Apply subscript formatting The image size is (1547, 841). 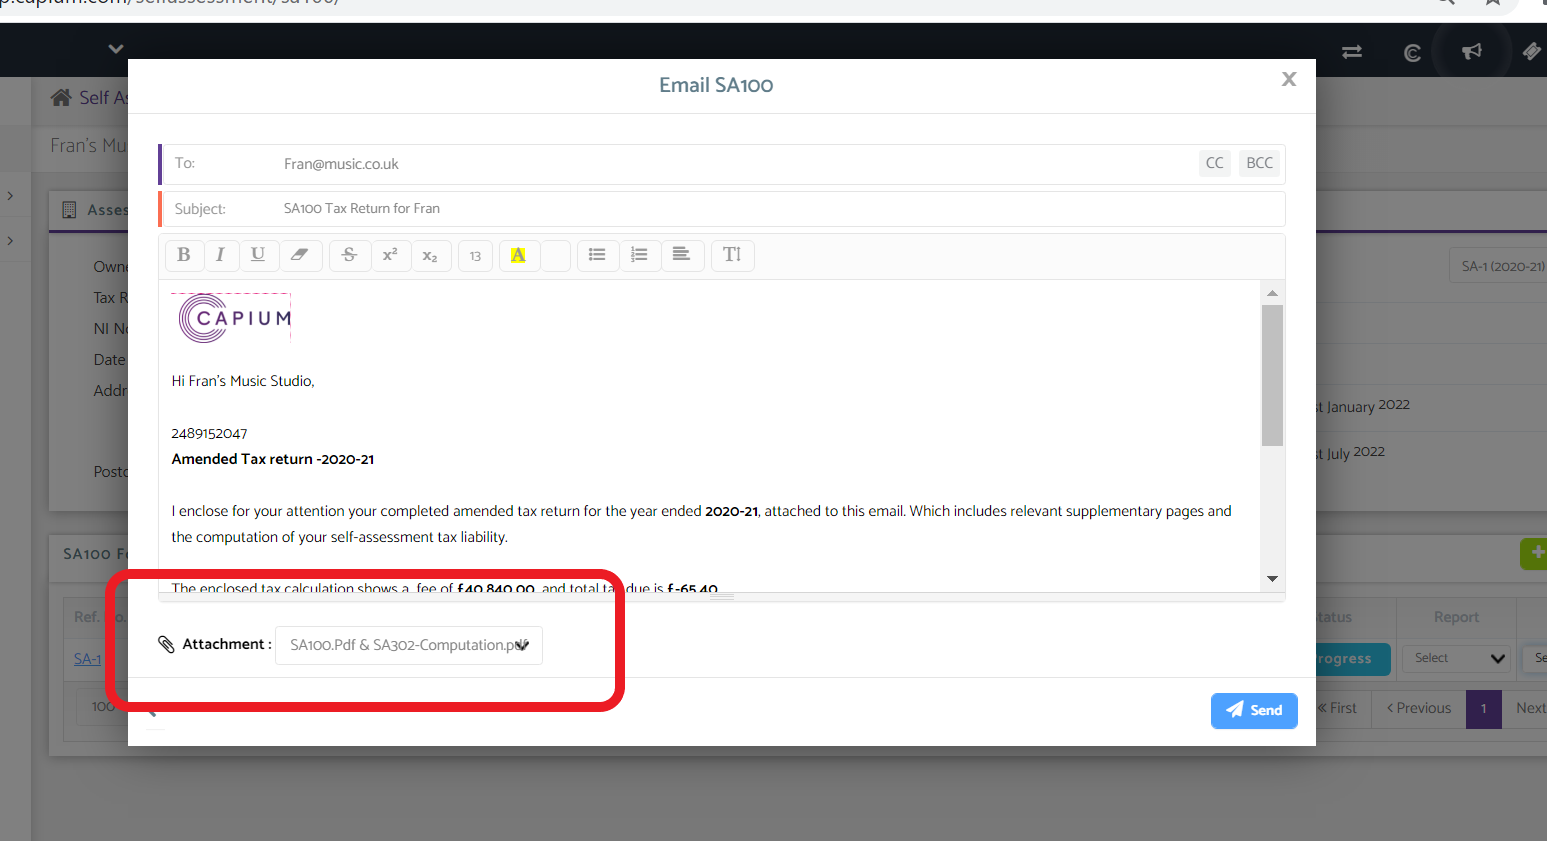pos(430,255)
